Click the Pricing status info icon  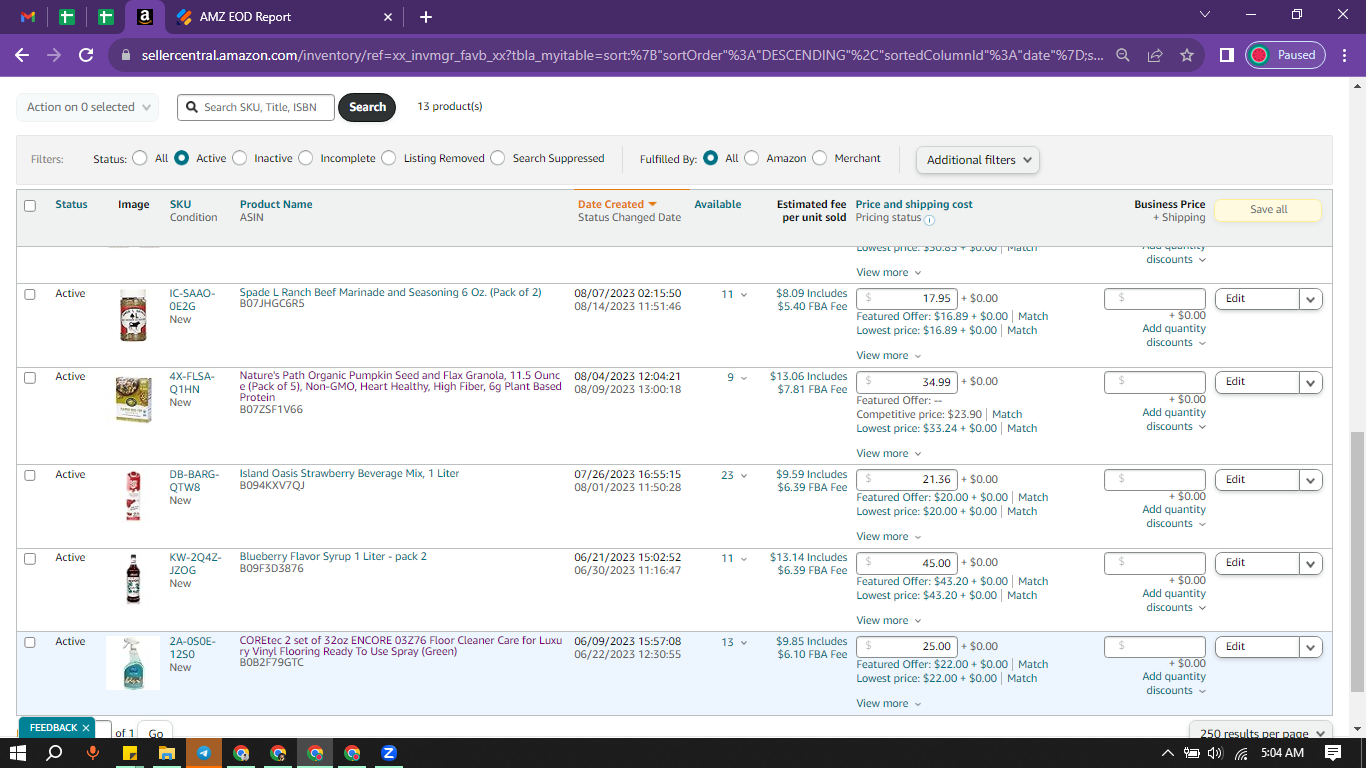click(929, 220)
